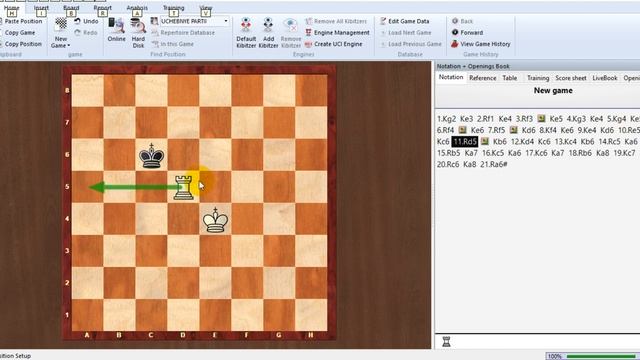Open Edit Game Data
Image resolution: width=640 pixels, height=360 pixels.
coord(404,21)
